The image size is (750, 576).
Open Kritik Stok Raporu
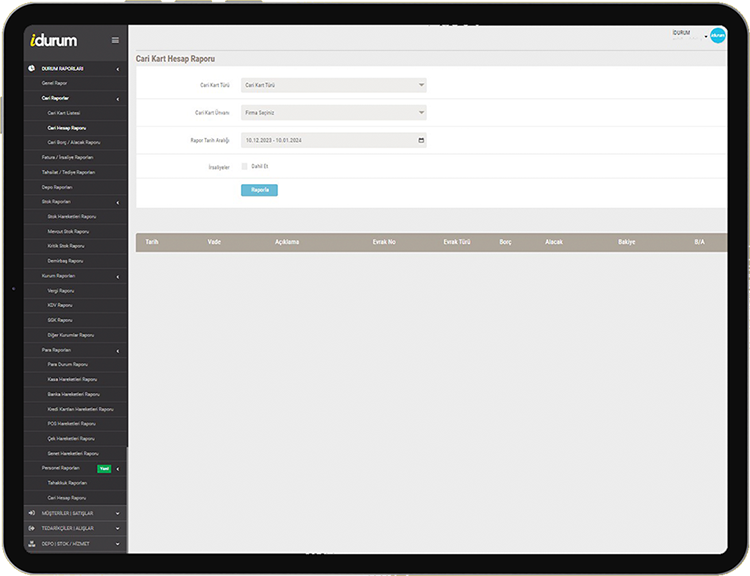click(66, 246)
